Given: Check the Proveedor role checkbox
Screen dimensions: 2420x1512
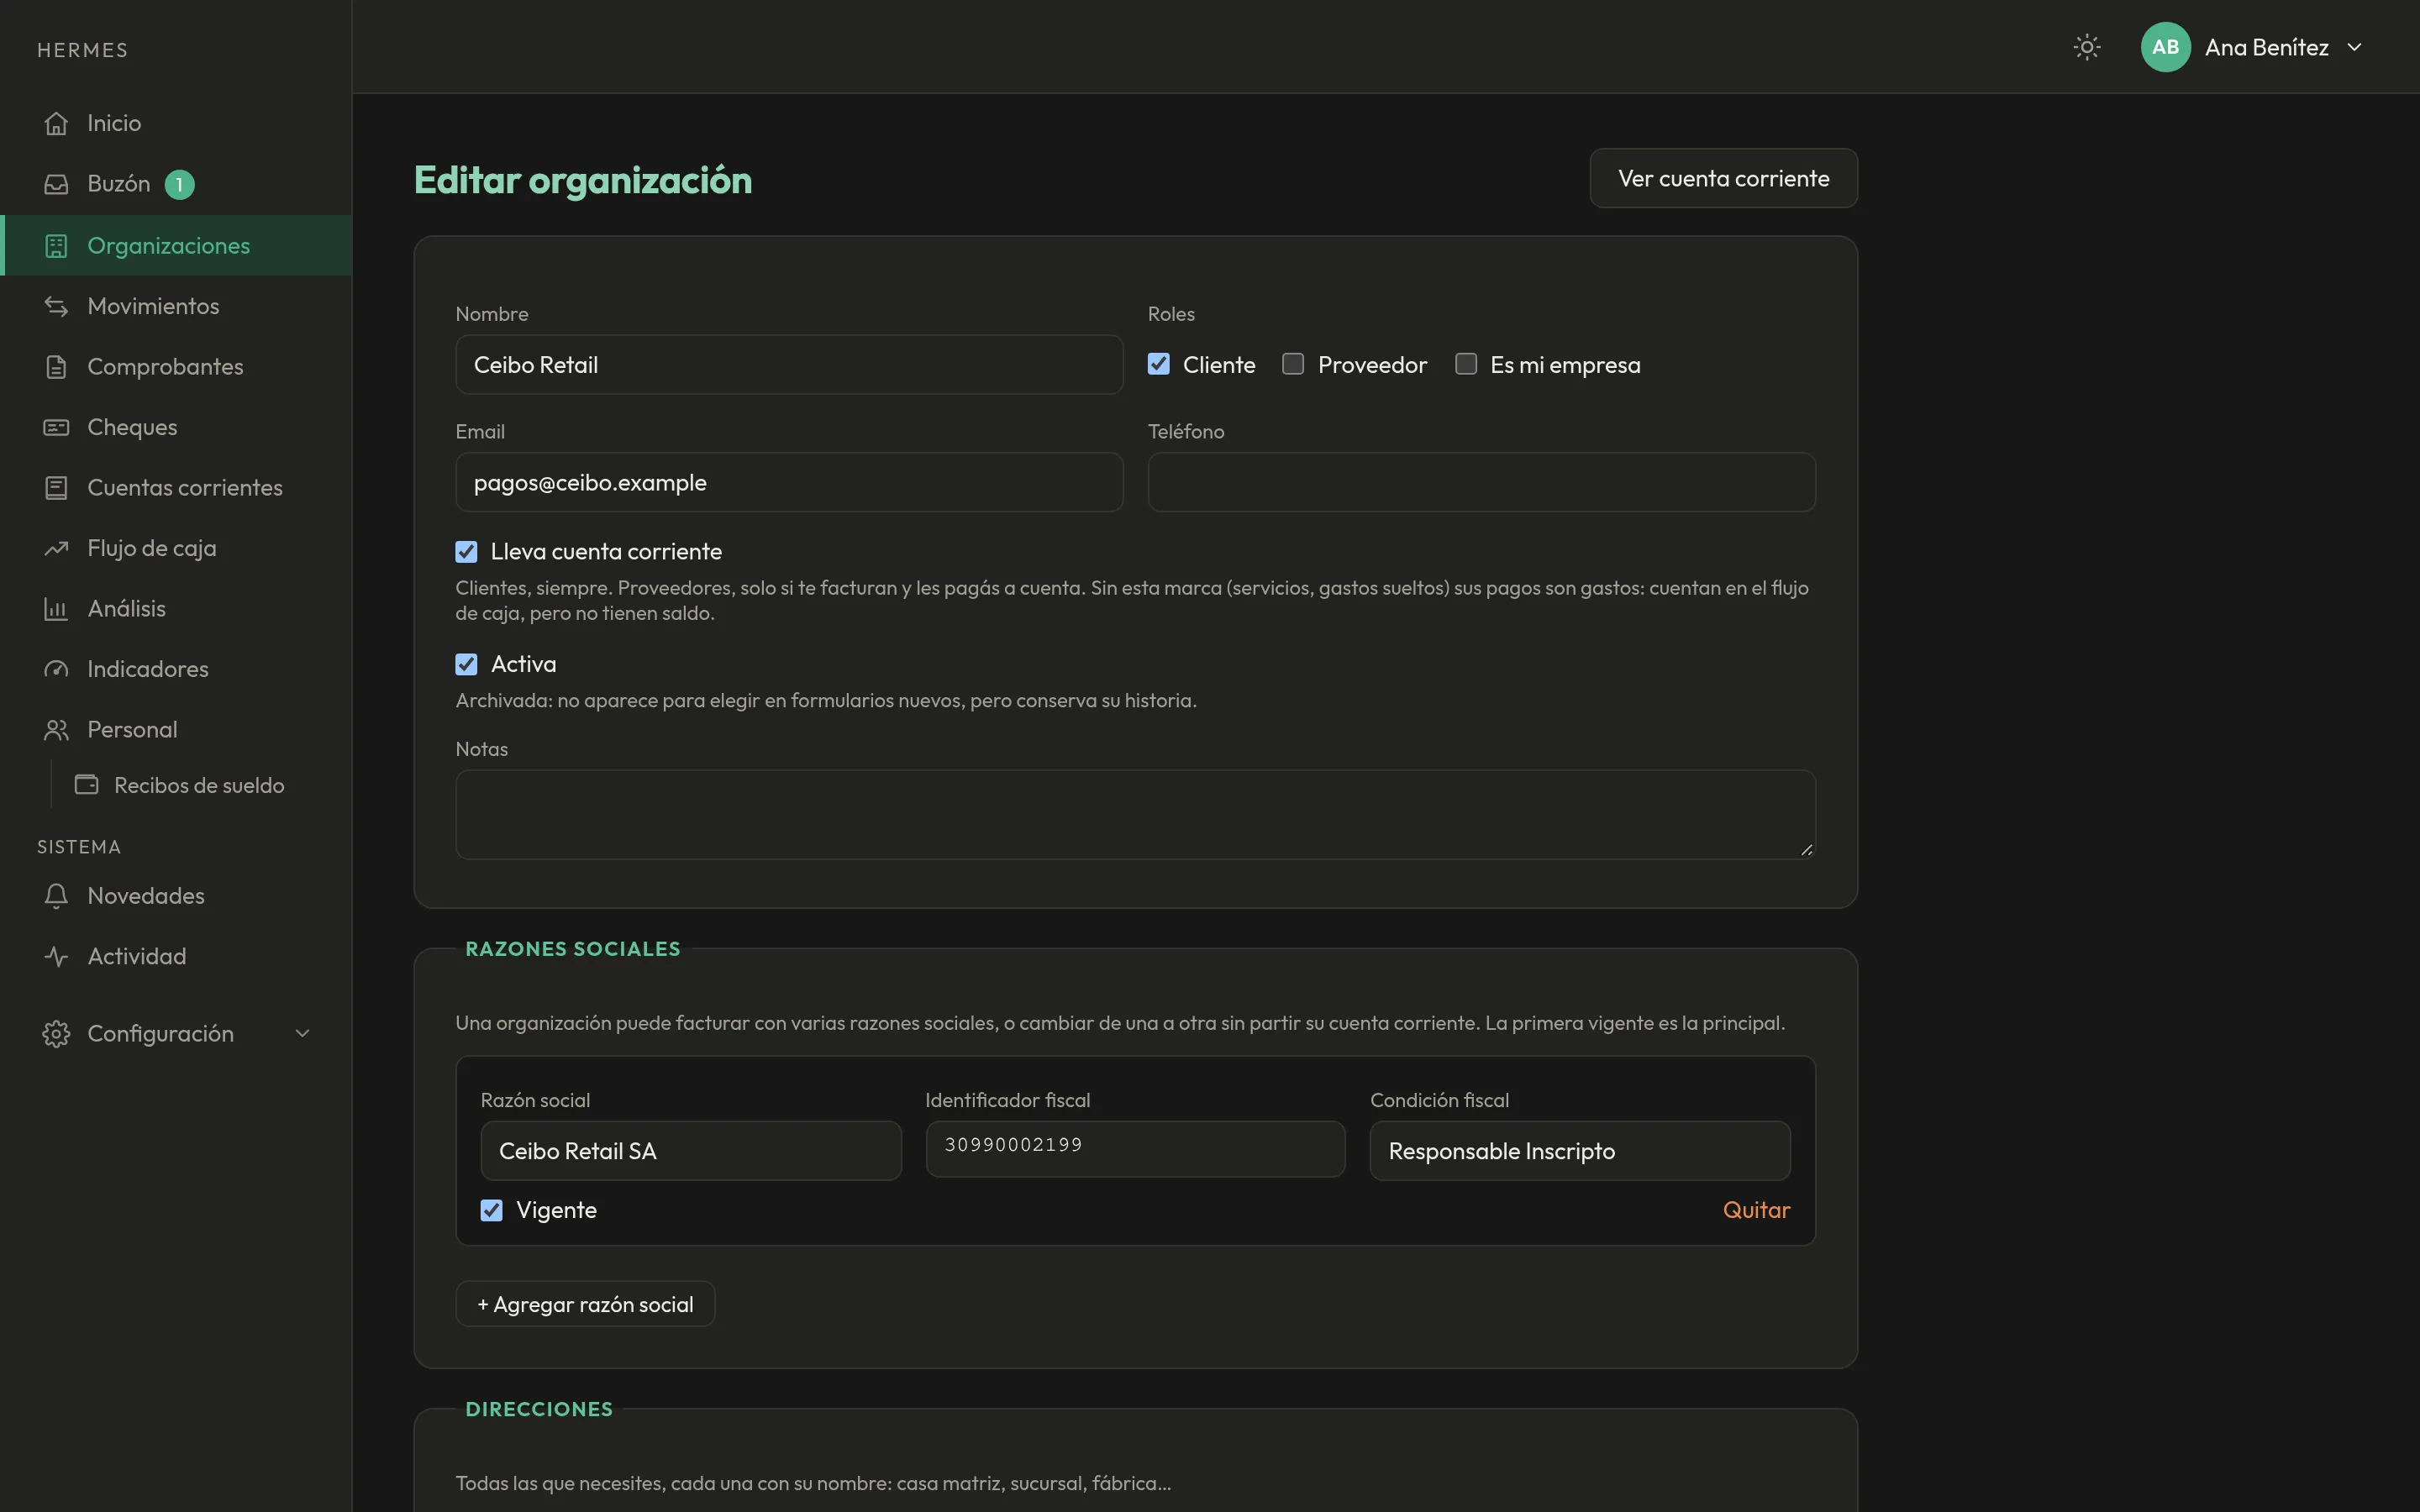Looking at the screenshot, I should (x=1293, y=364).
